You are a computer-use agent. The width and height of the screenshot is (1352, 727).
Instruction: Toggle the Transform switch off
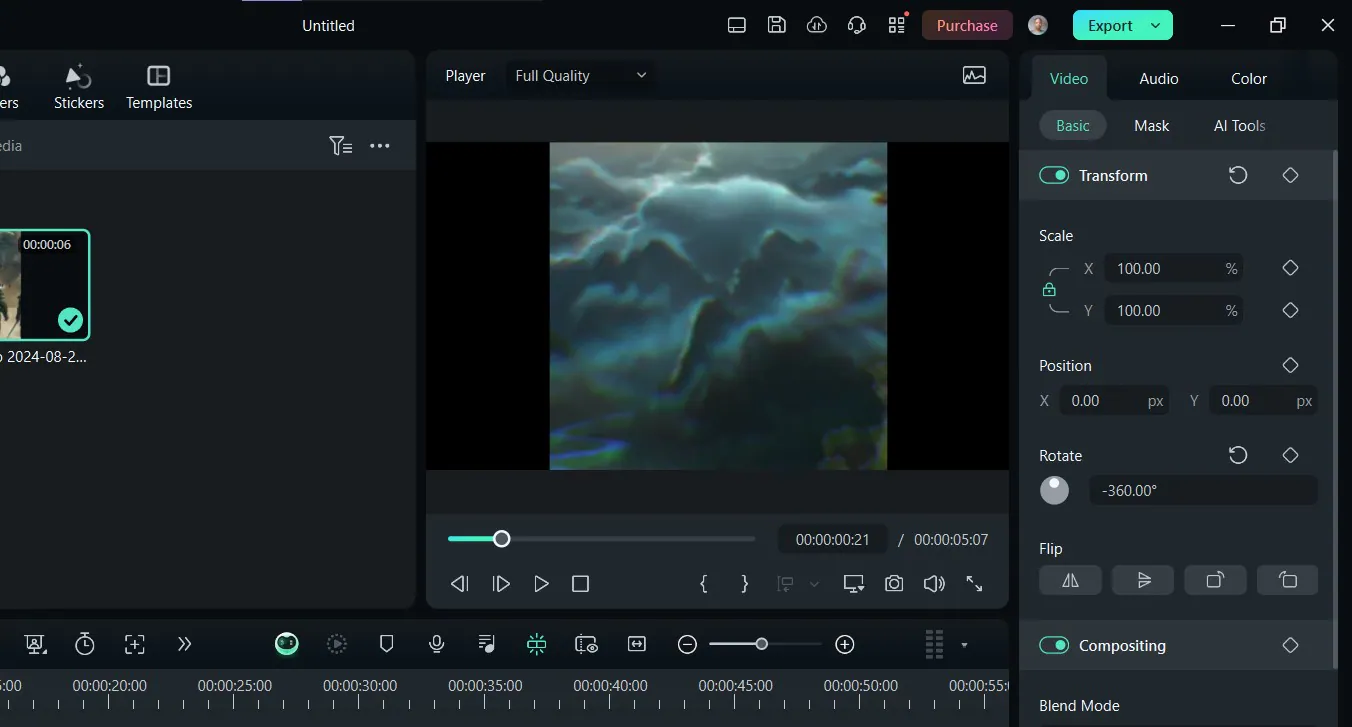(x=1054, y=175)
